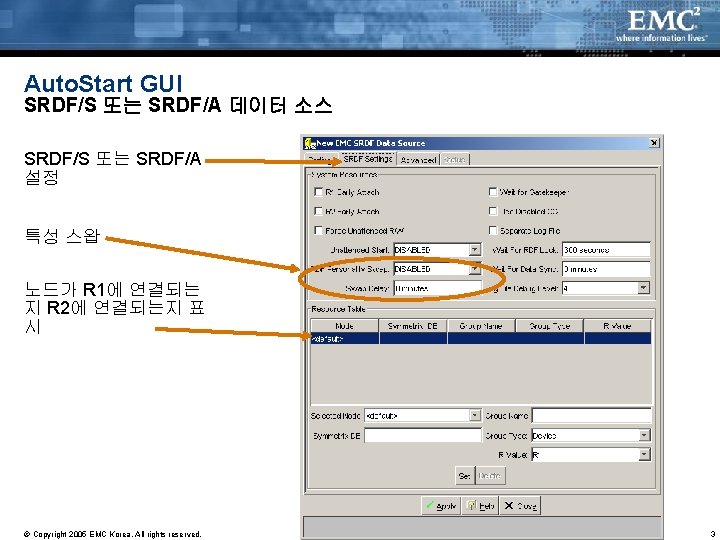The width and height of the screenshot is (720, 540).
Task: Click the Group Type column header
Action: pos(549,326)
